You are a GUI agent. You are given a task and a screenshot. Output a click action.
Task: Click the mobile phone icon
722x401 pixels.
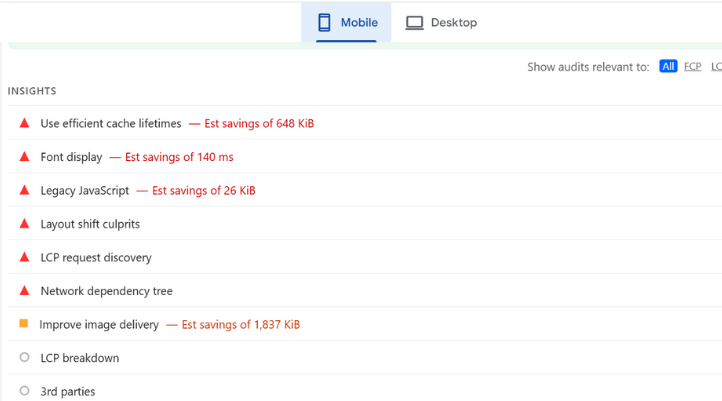[x=324, y=22]
